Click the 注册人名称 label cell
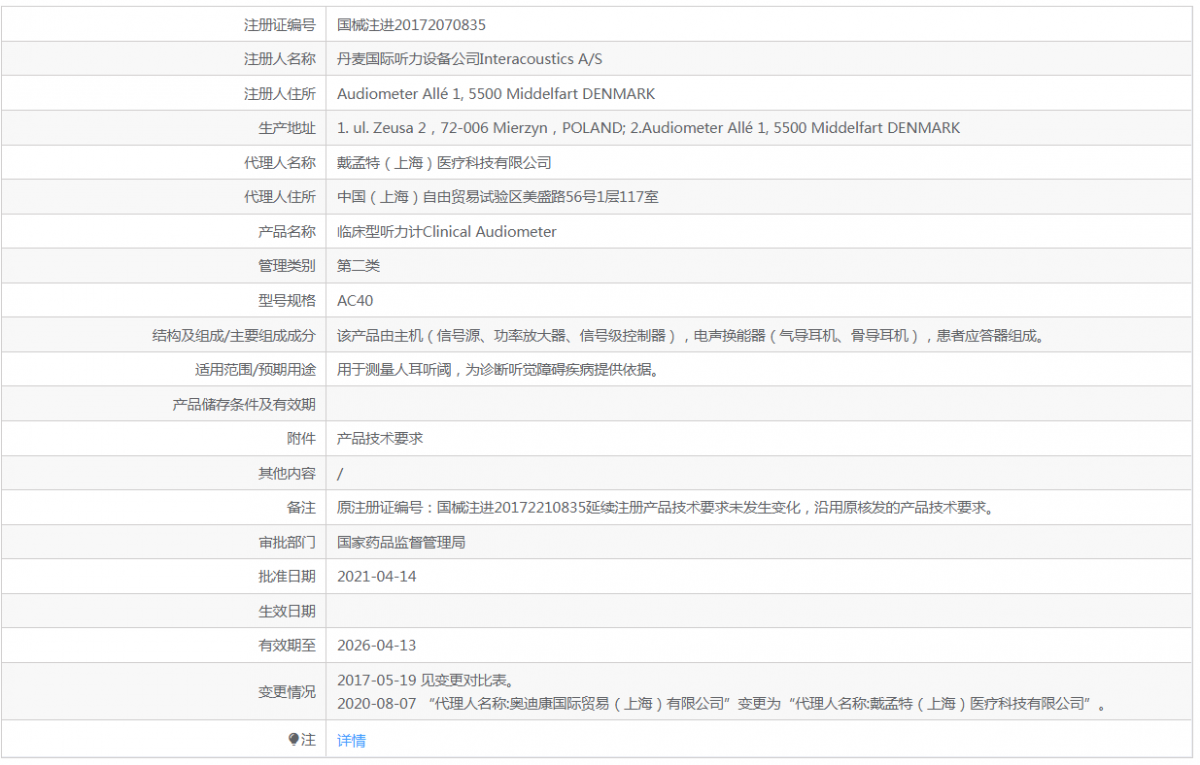The height and width of the screenshot is (765, 1200). [164, 59]
